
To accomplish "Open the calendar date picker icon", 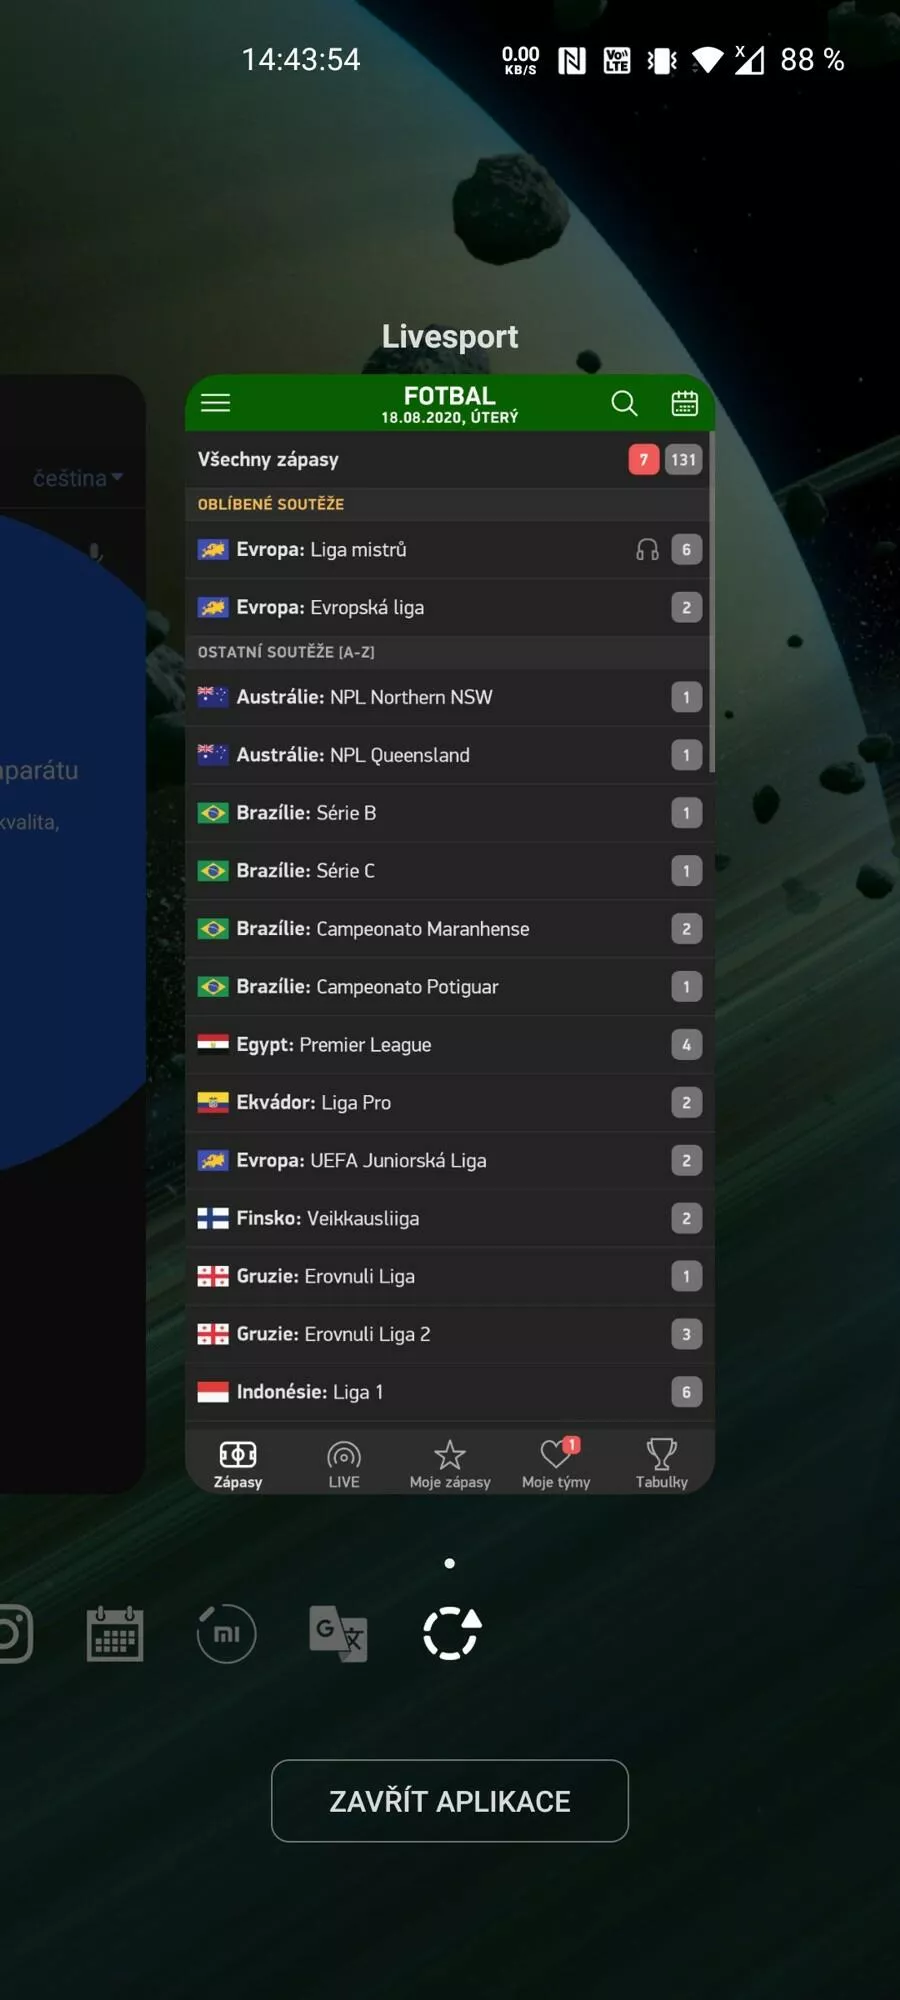I will tap(685, 403).
